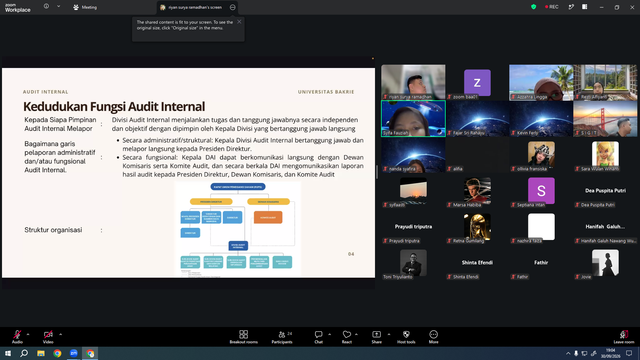640x360 pixels.
Task: Click the organisation structure chart on slide
Action: (238, 229)
